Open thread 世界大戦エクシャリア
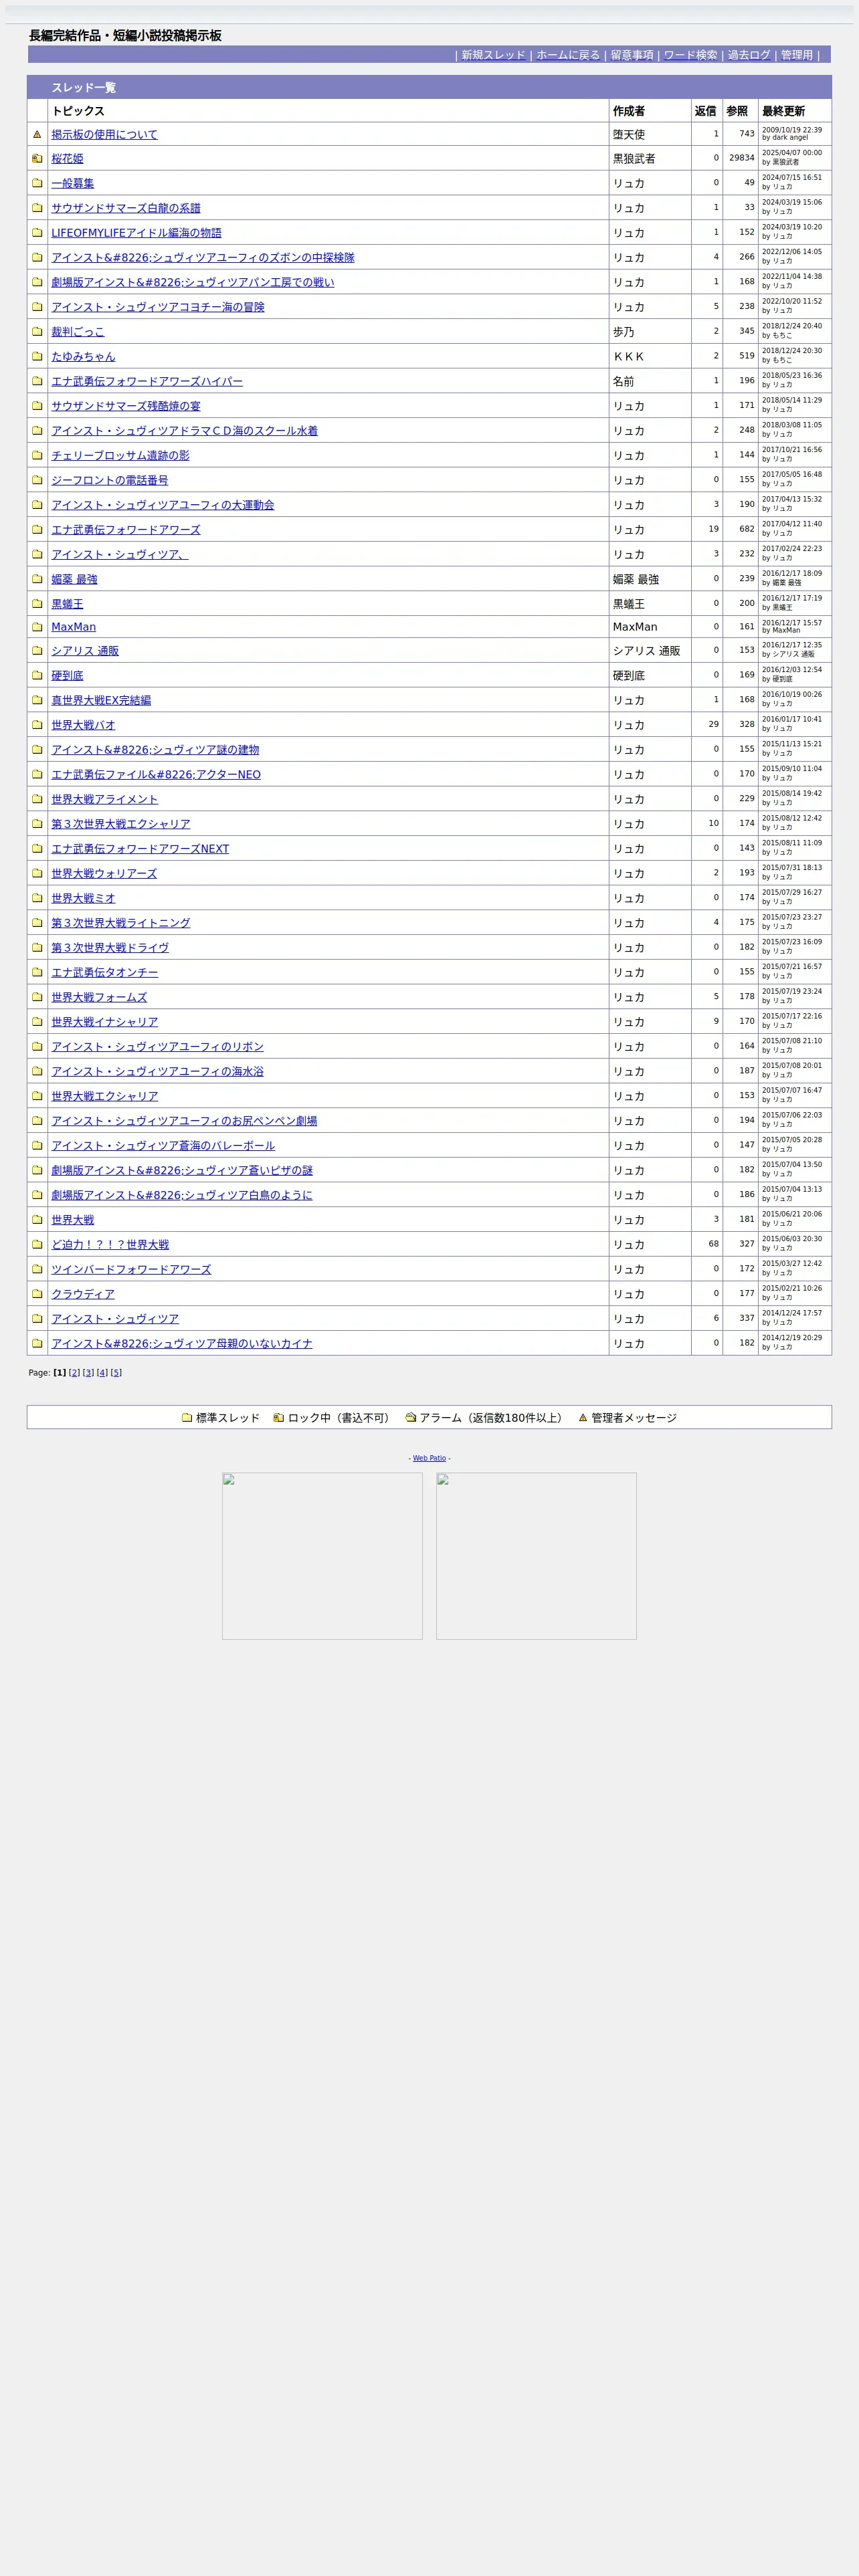Image resolution: width=859 pixels, height=2576 pixels. [x=104, y=1096]
